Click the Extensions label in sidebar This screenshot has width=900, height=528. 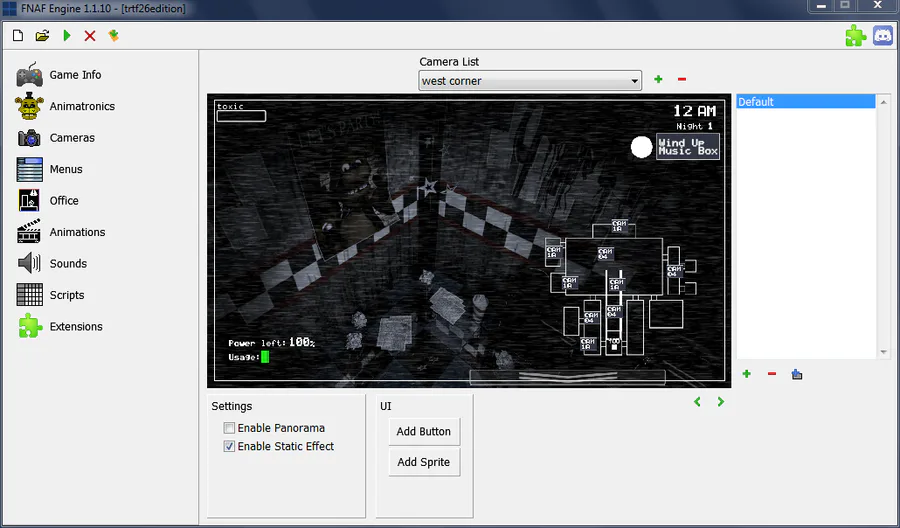[76, 327]
